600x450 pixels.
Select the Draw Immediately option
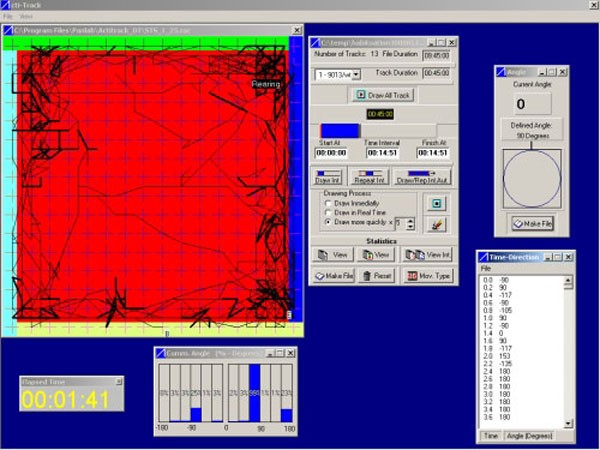pos(329,203)
